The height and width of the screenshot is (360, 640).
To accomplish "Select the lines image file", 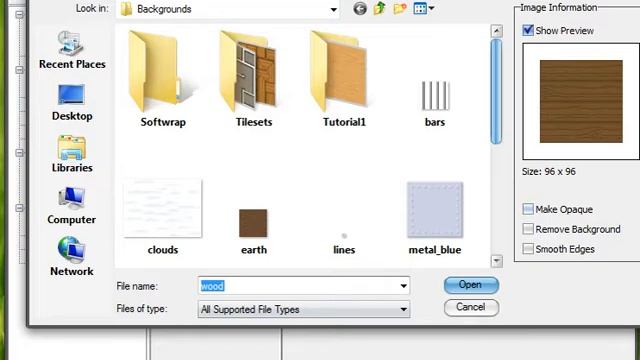I will pos(344,244).
